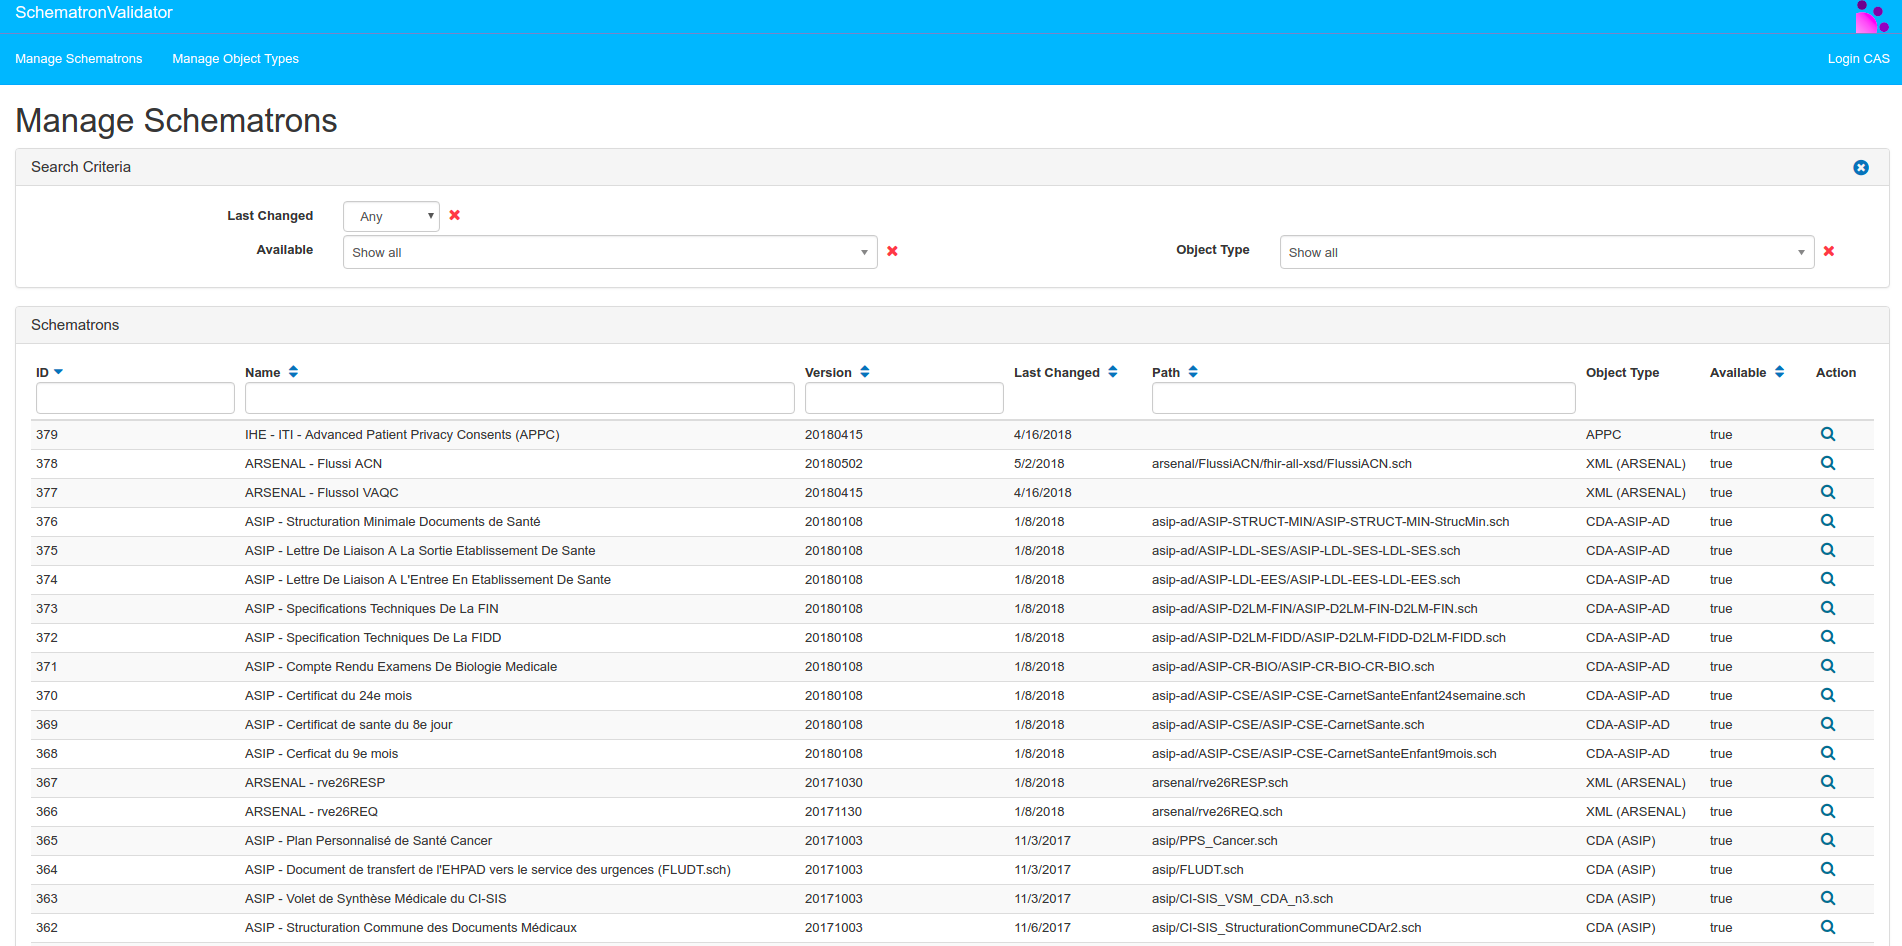
Task: Reset the Available filter with red X
Action: (892, 251)
